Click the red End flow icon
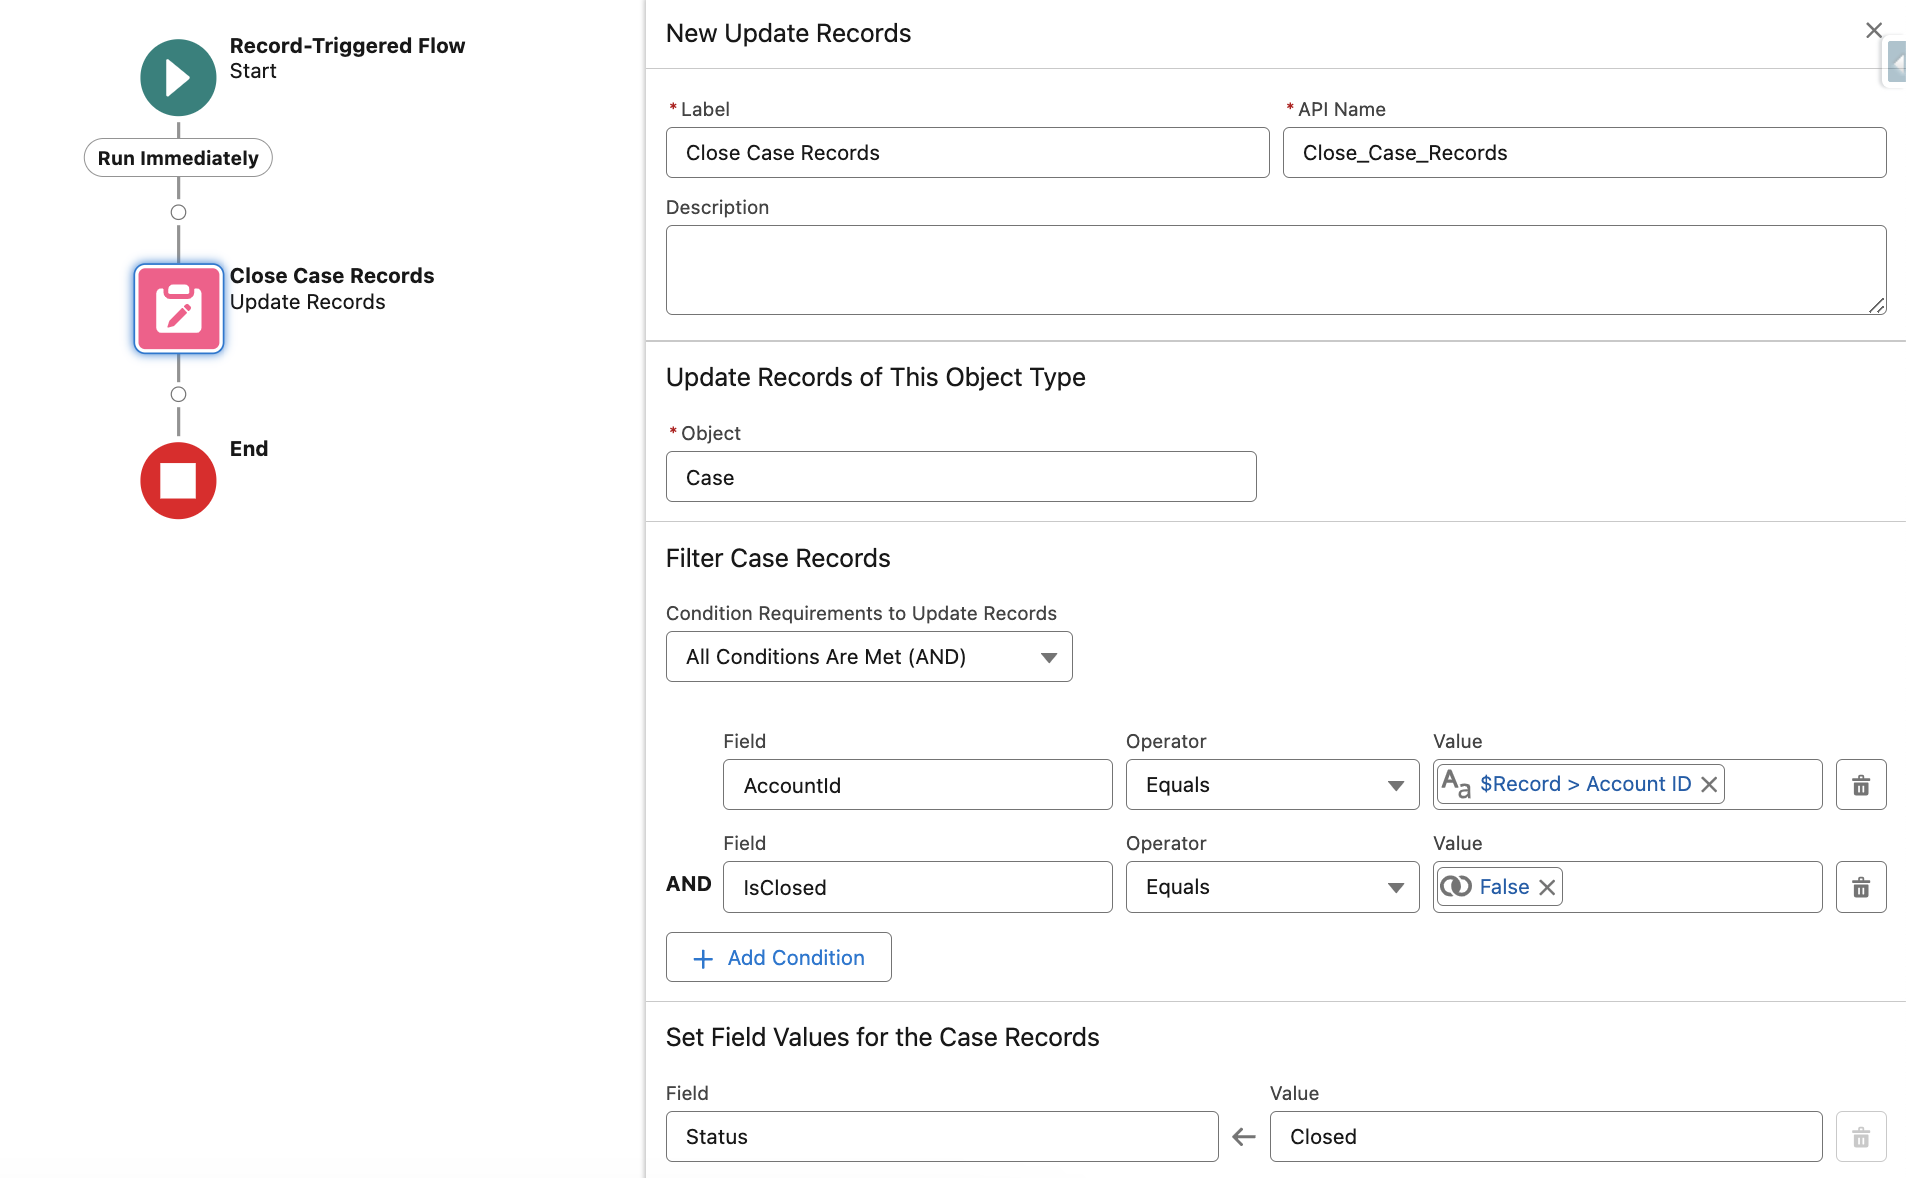The height and width of the screenshot is (1178, 1906). (x=178, y=481)
